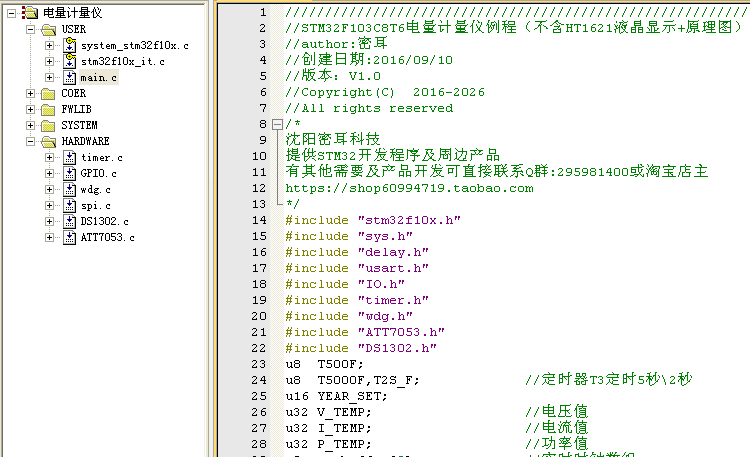Click the USER folder icon
The width and height of the screenshot is (750, 457).
pos(48,30)
